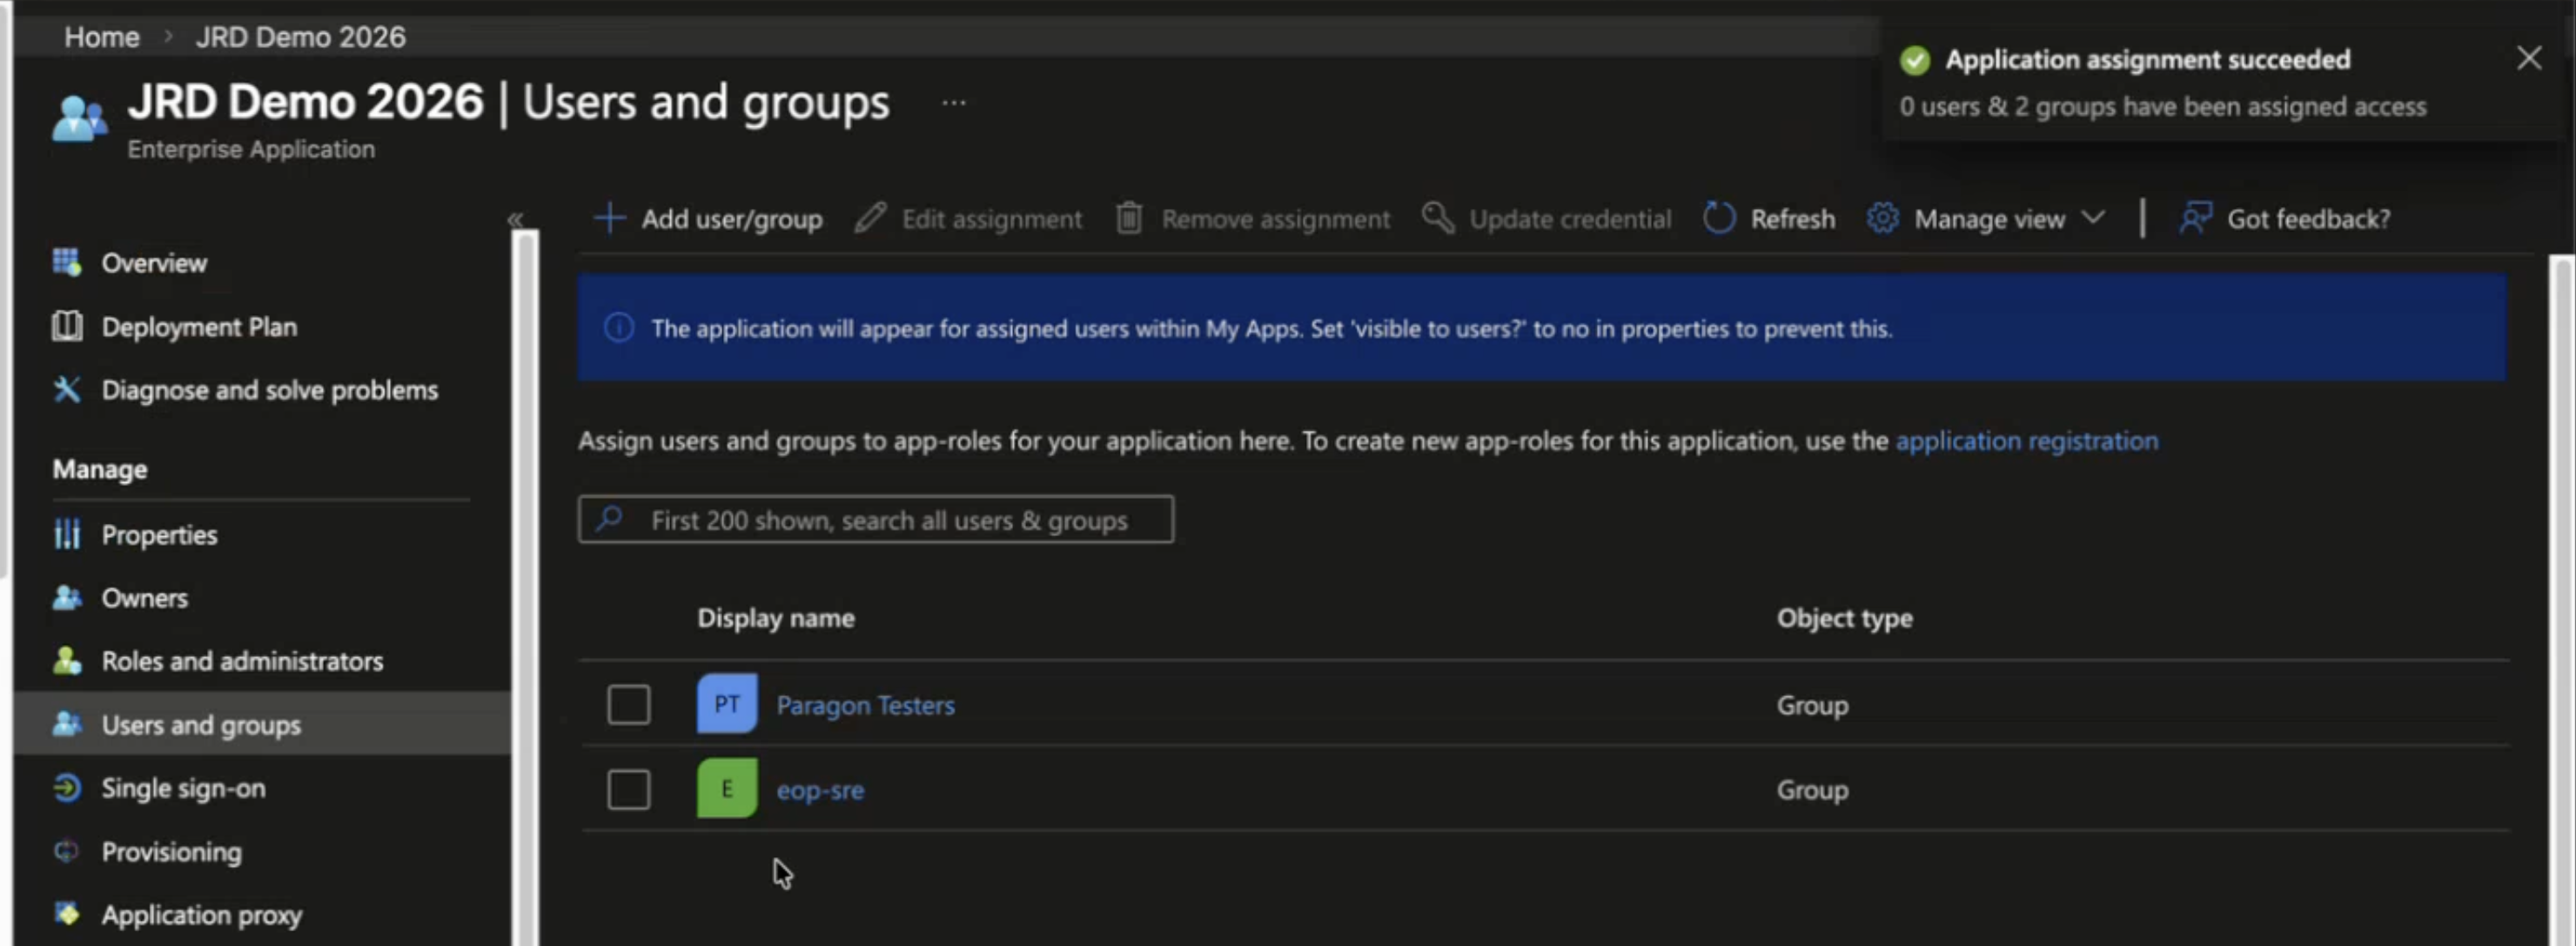
Task: Click the Application proxy icon
Action: point(67,914)
